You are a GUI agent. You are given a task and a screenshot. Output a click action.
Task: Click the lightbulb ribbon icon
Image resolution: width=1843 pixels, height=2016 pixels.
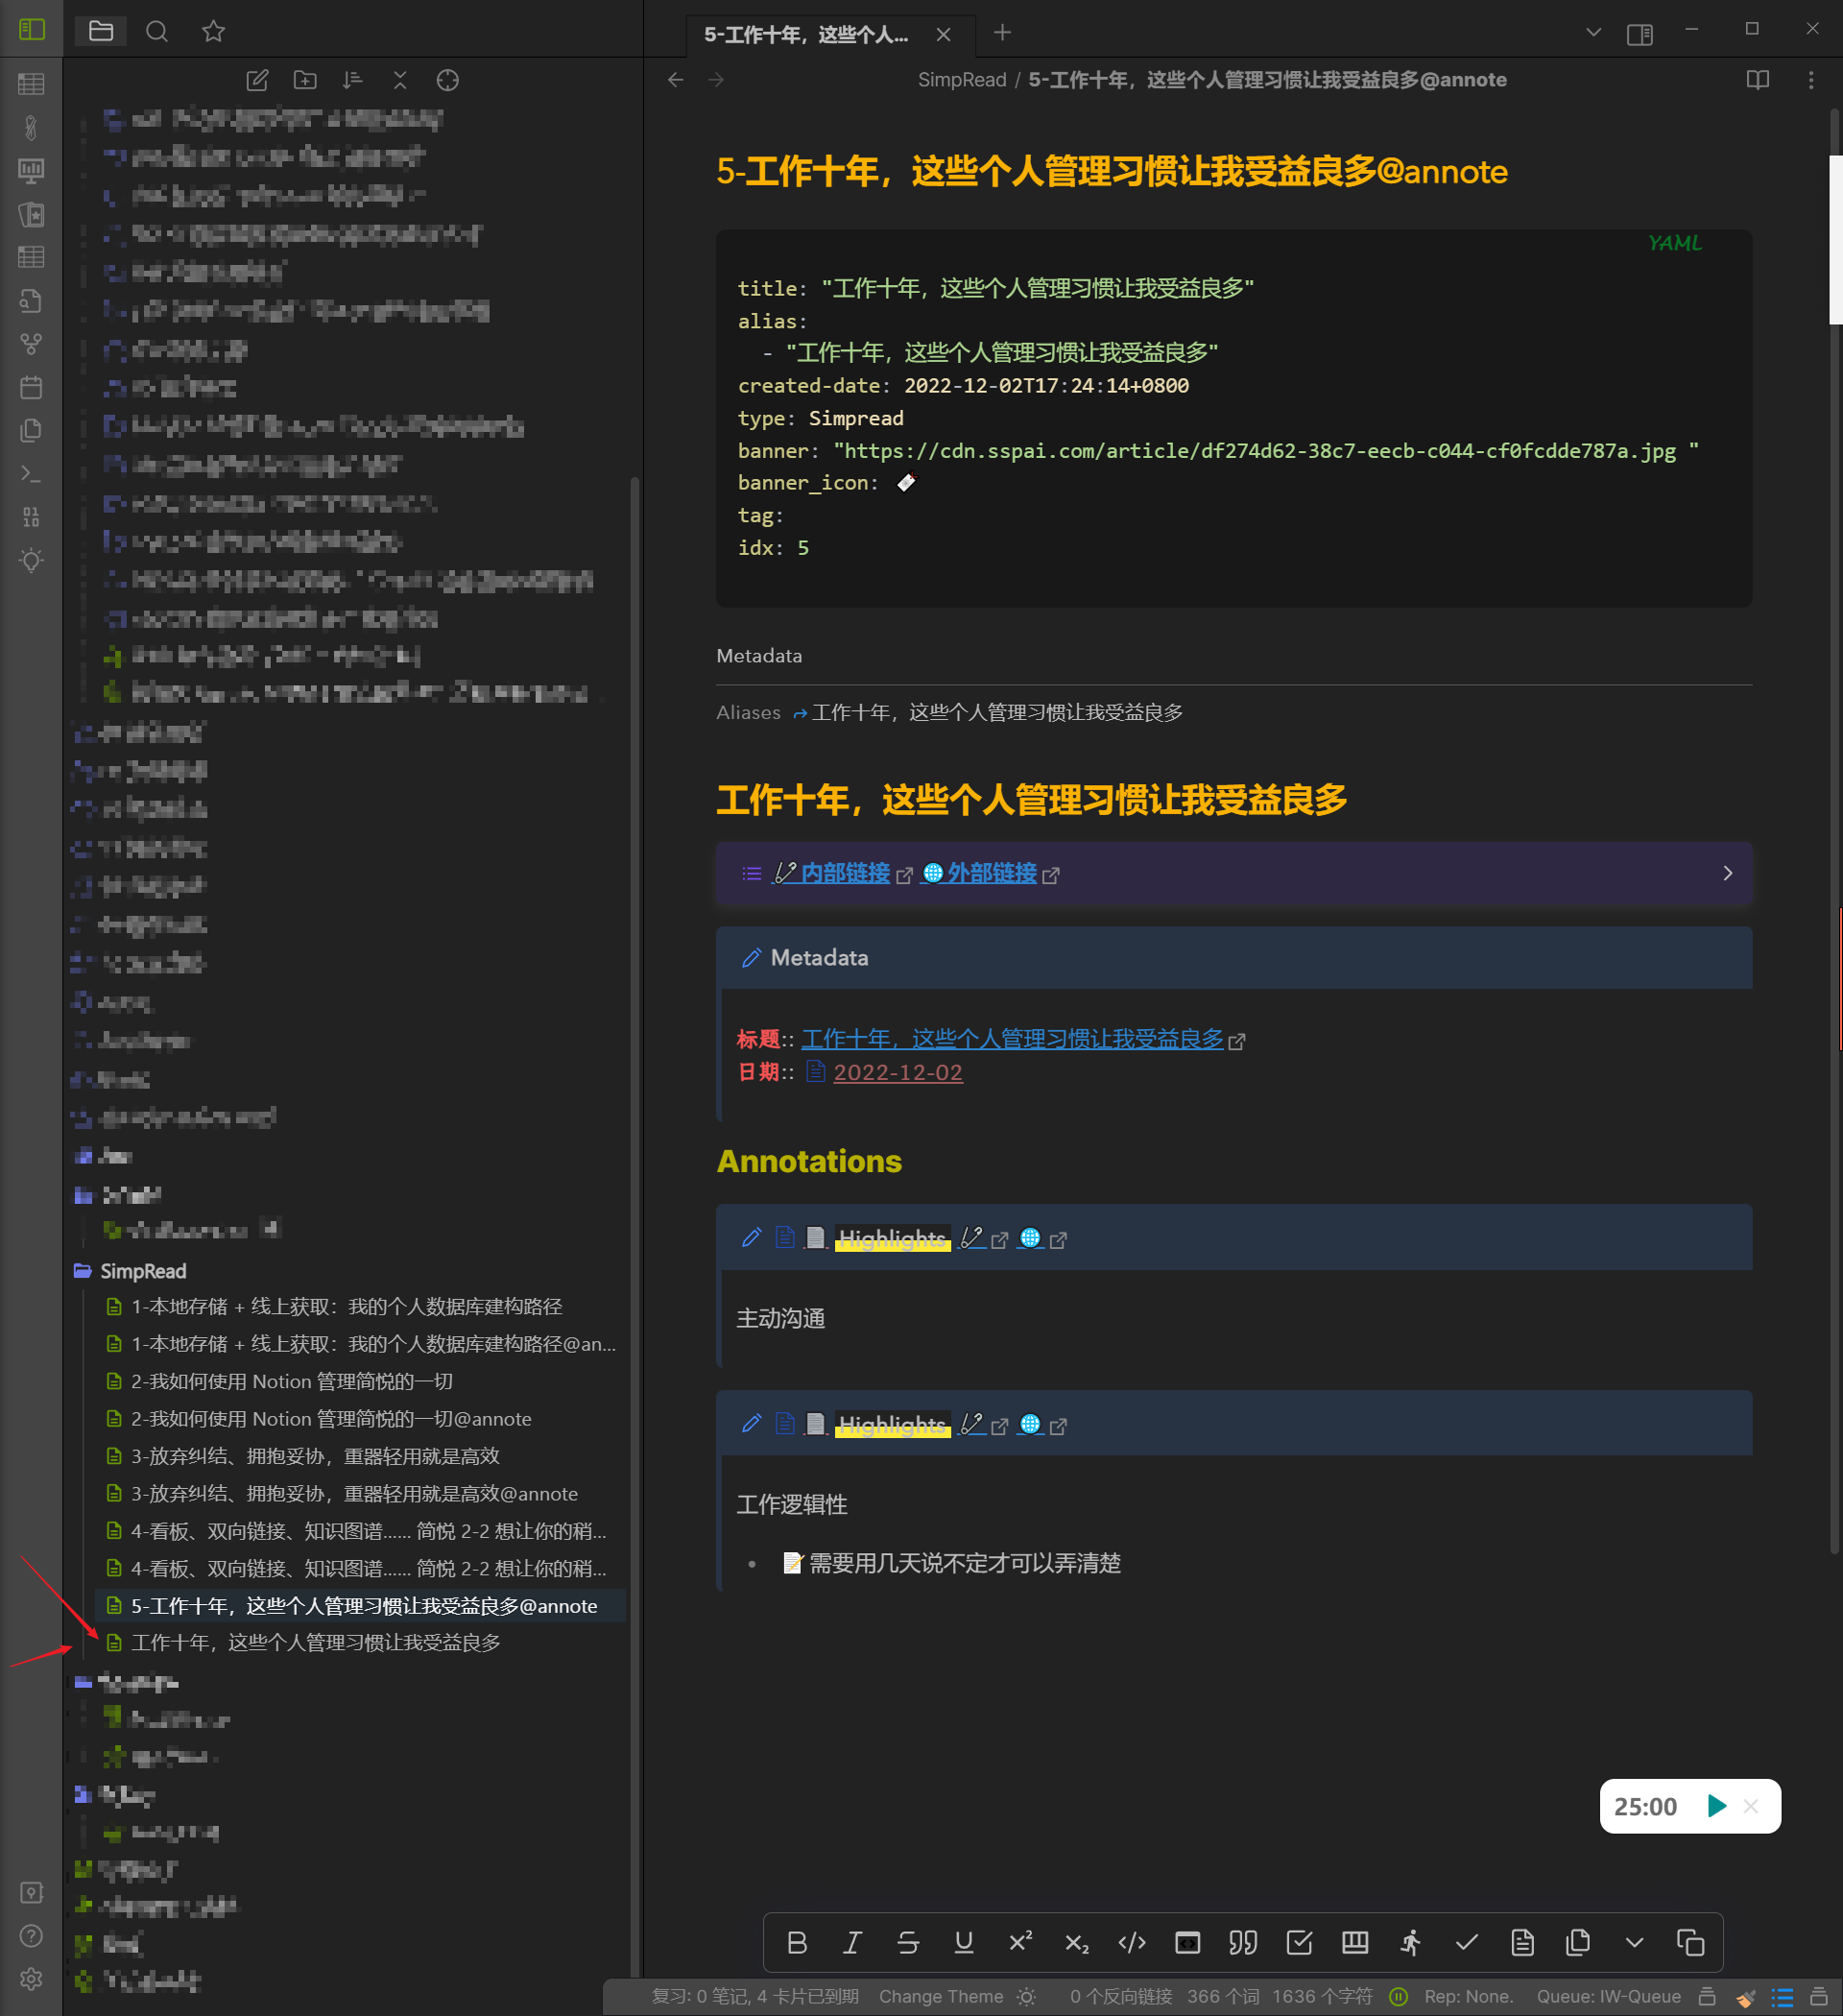click(x=31, y=560)
